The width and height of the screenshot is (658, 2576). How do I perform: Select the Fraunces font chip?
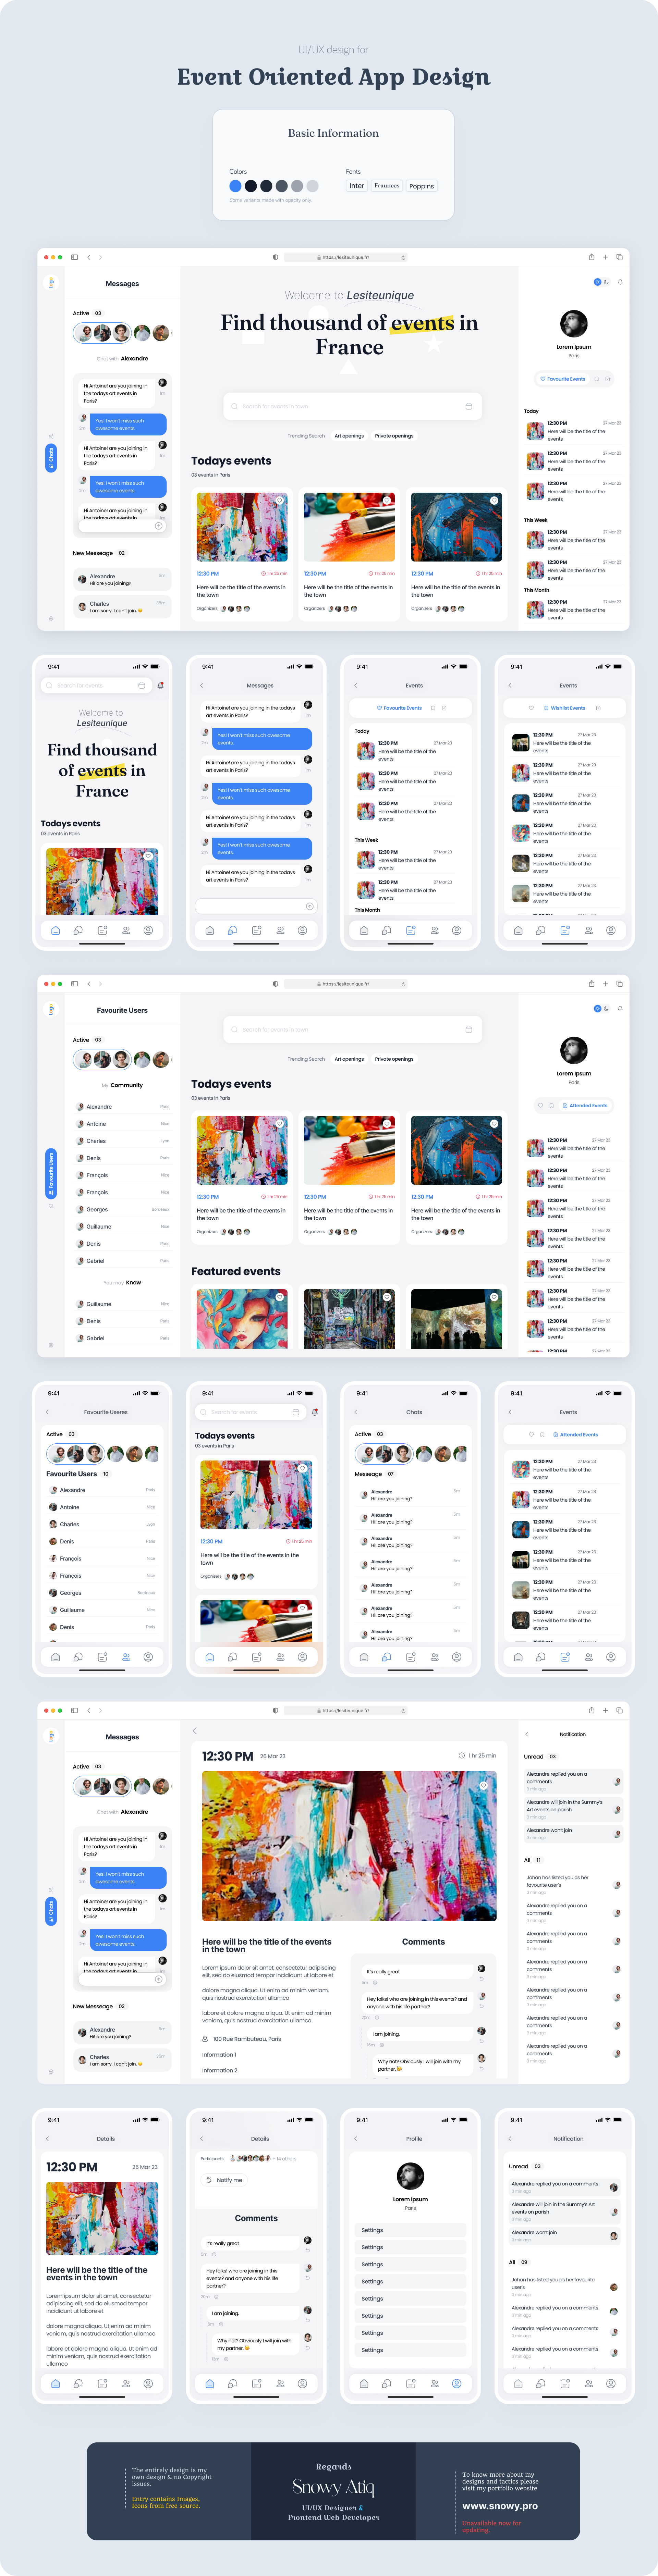point(387,186)
